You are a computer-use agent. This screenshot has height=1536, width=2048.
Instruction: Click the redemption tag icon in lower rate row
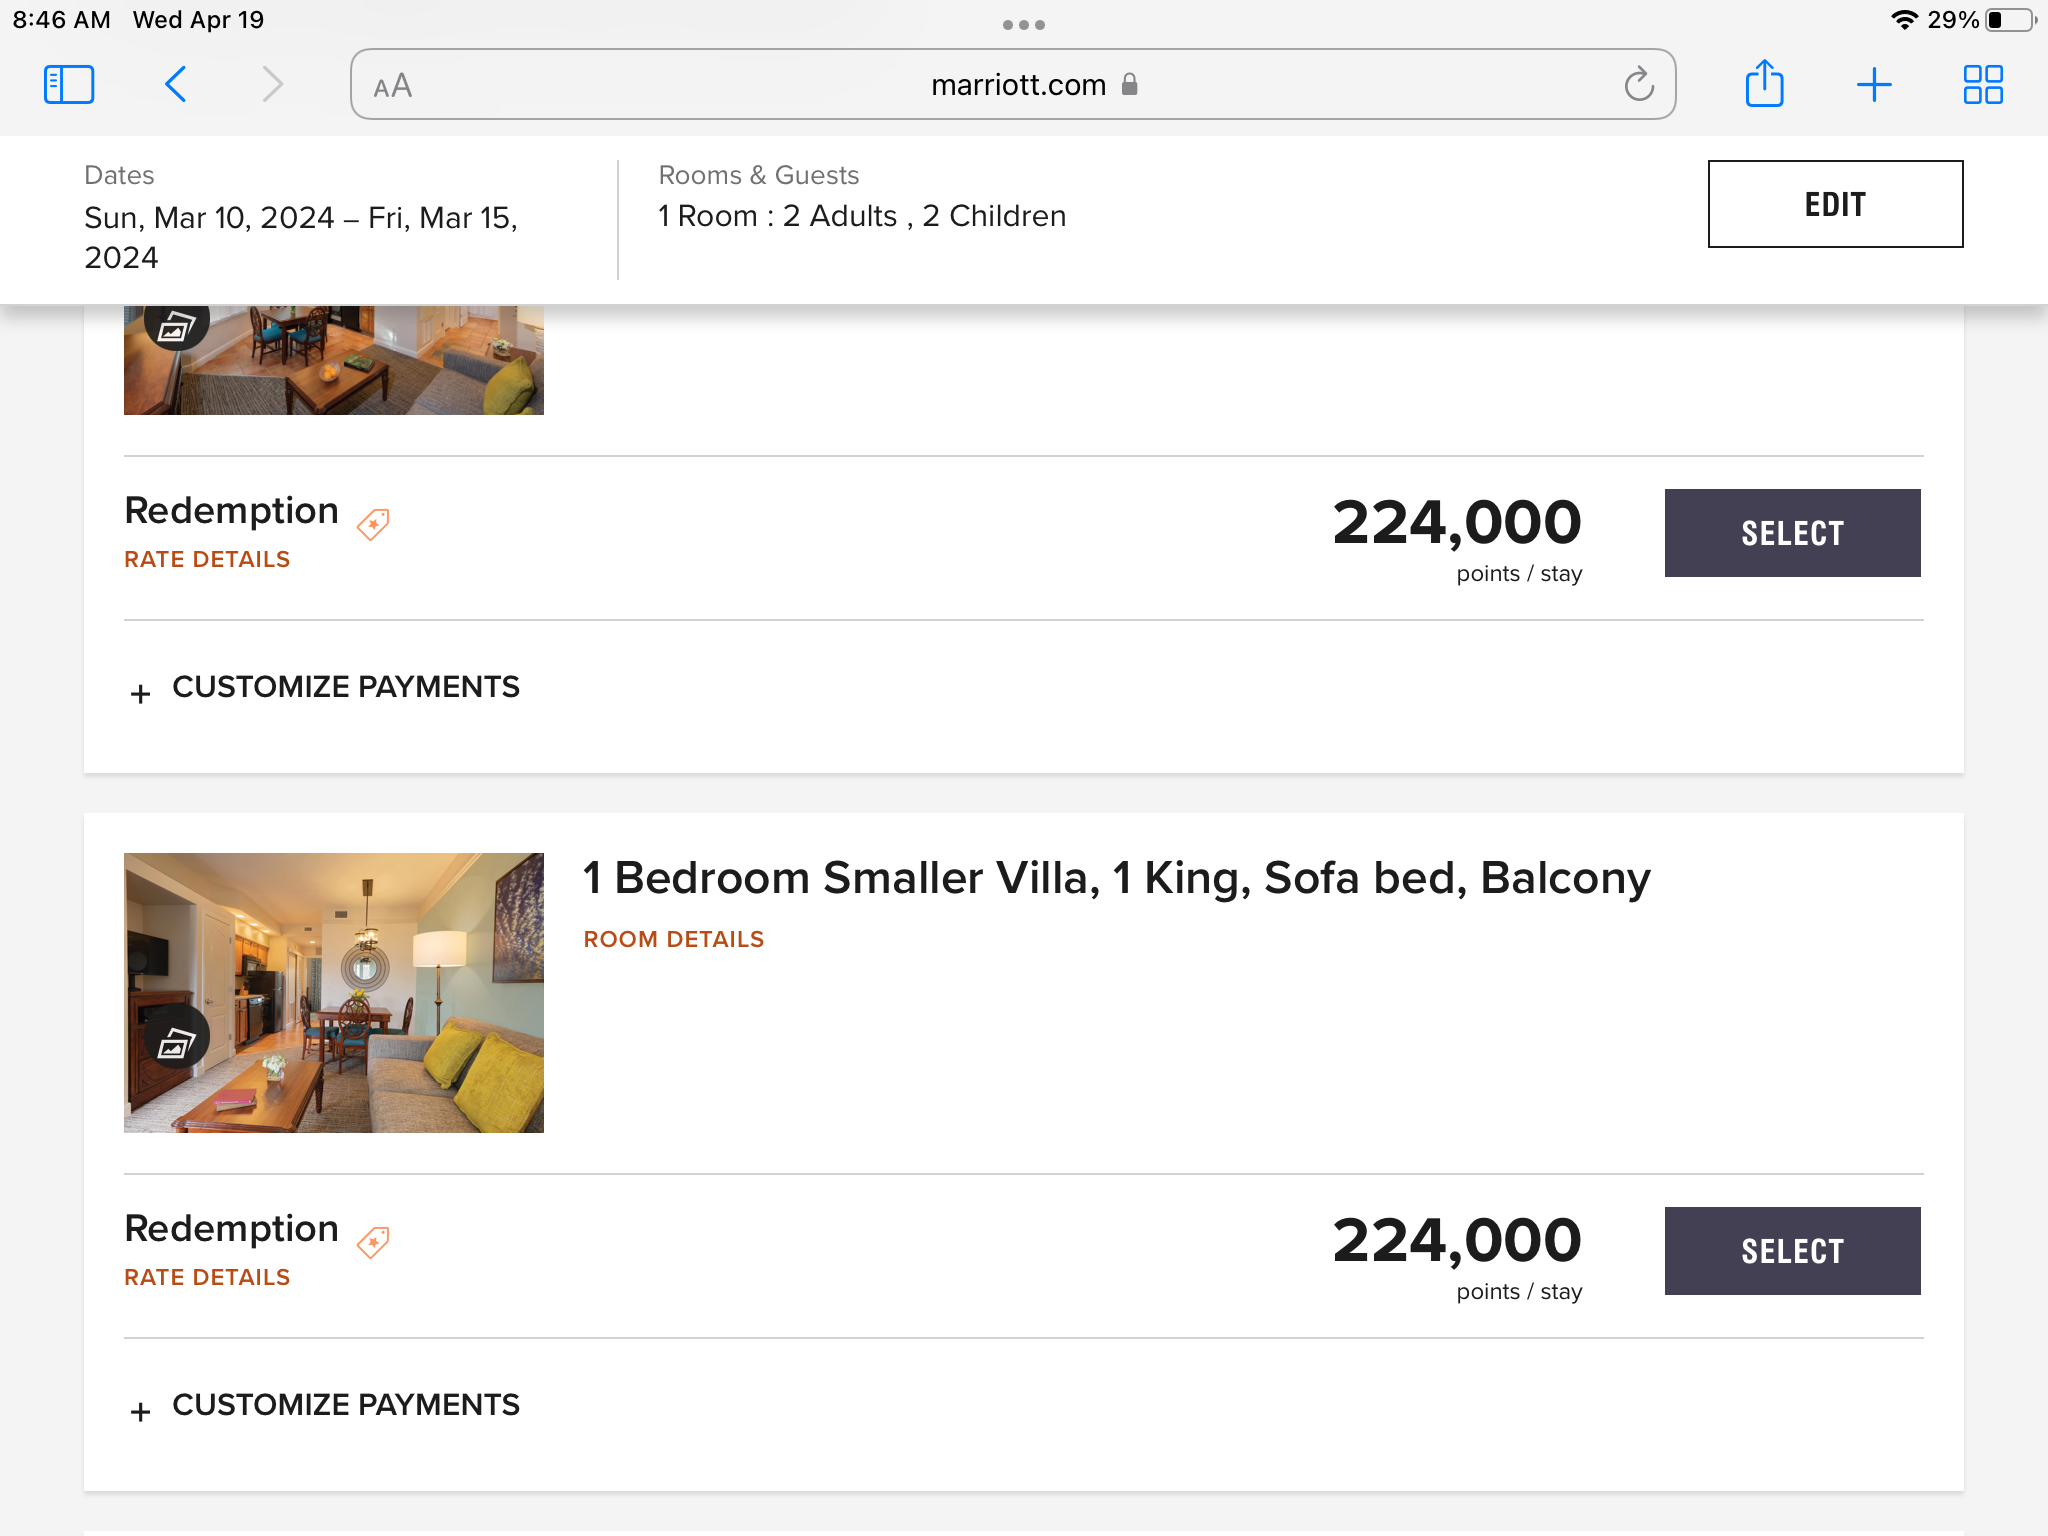(x=373, y=1241)
